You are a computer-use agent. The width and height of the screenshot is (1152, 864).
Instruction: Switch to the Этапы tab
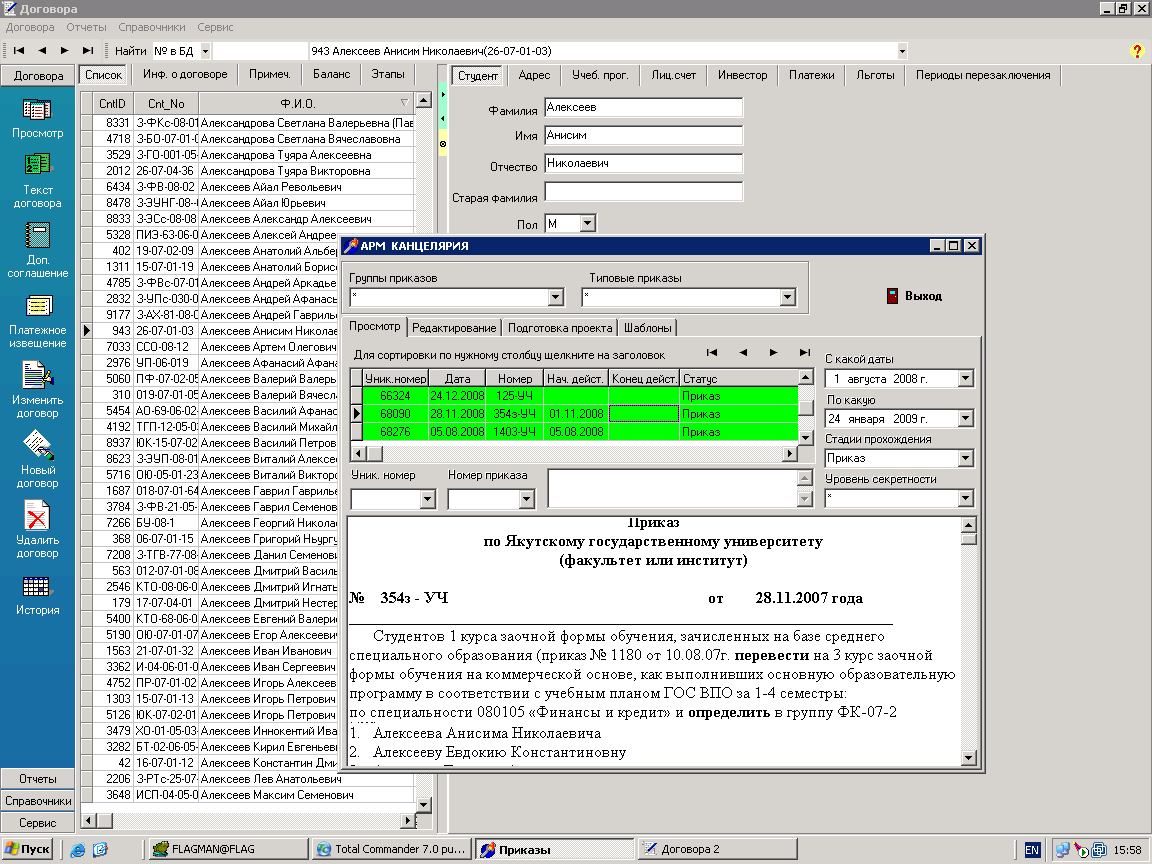(388, 74)
